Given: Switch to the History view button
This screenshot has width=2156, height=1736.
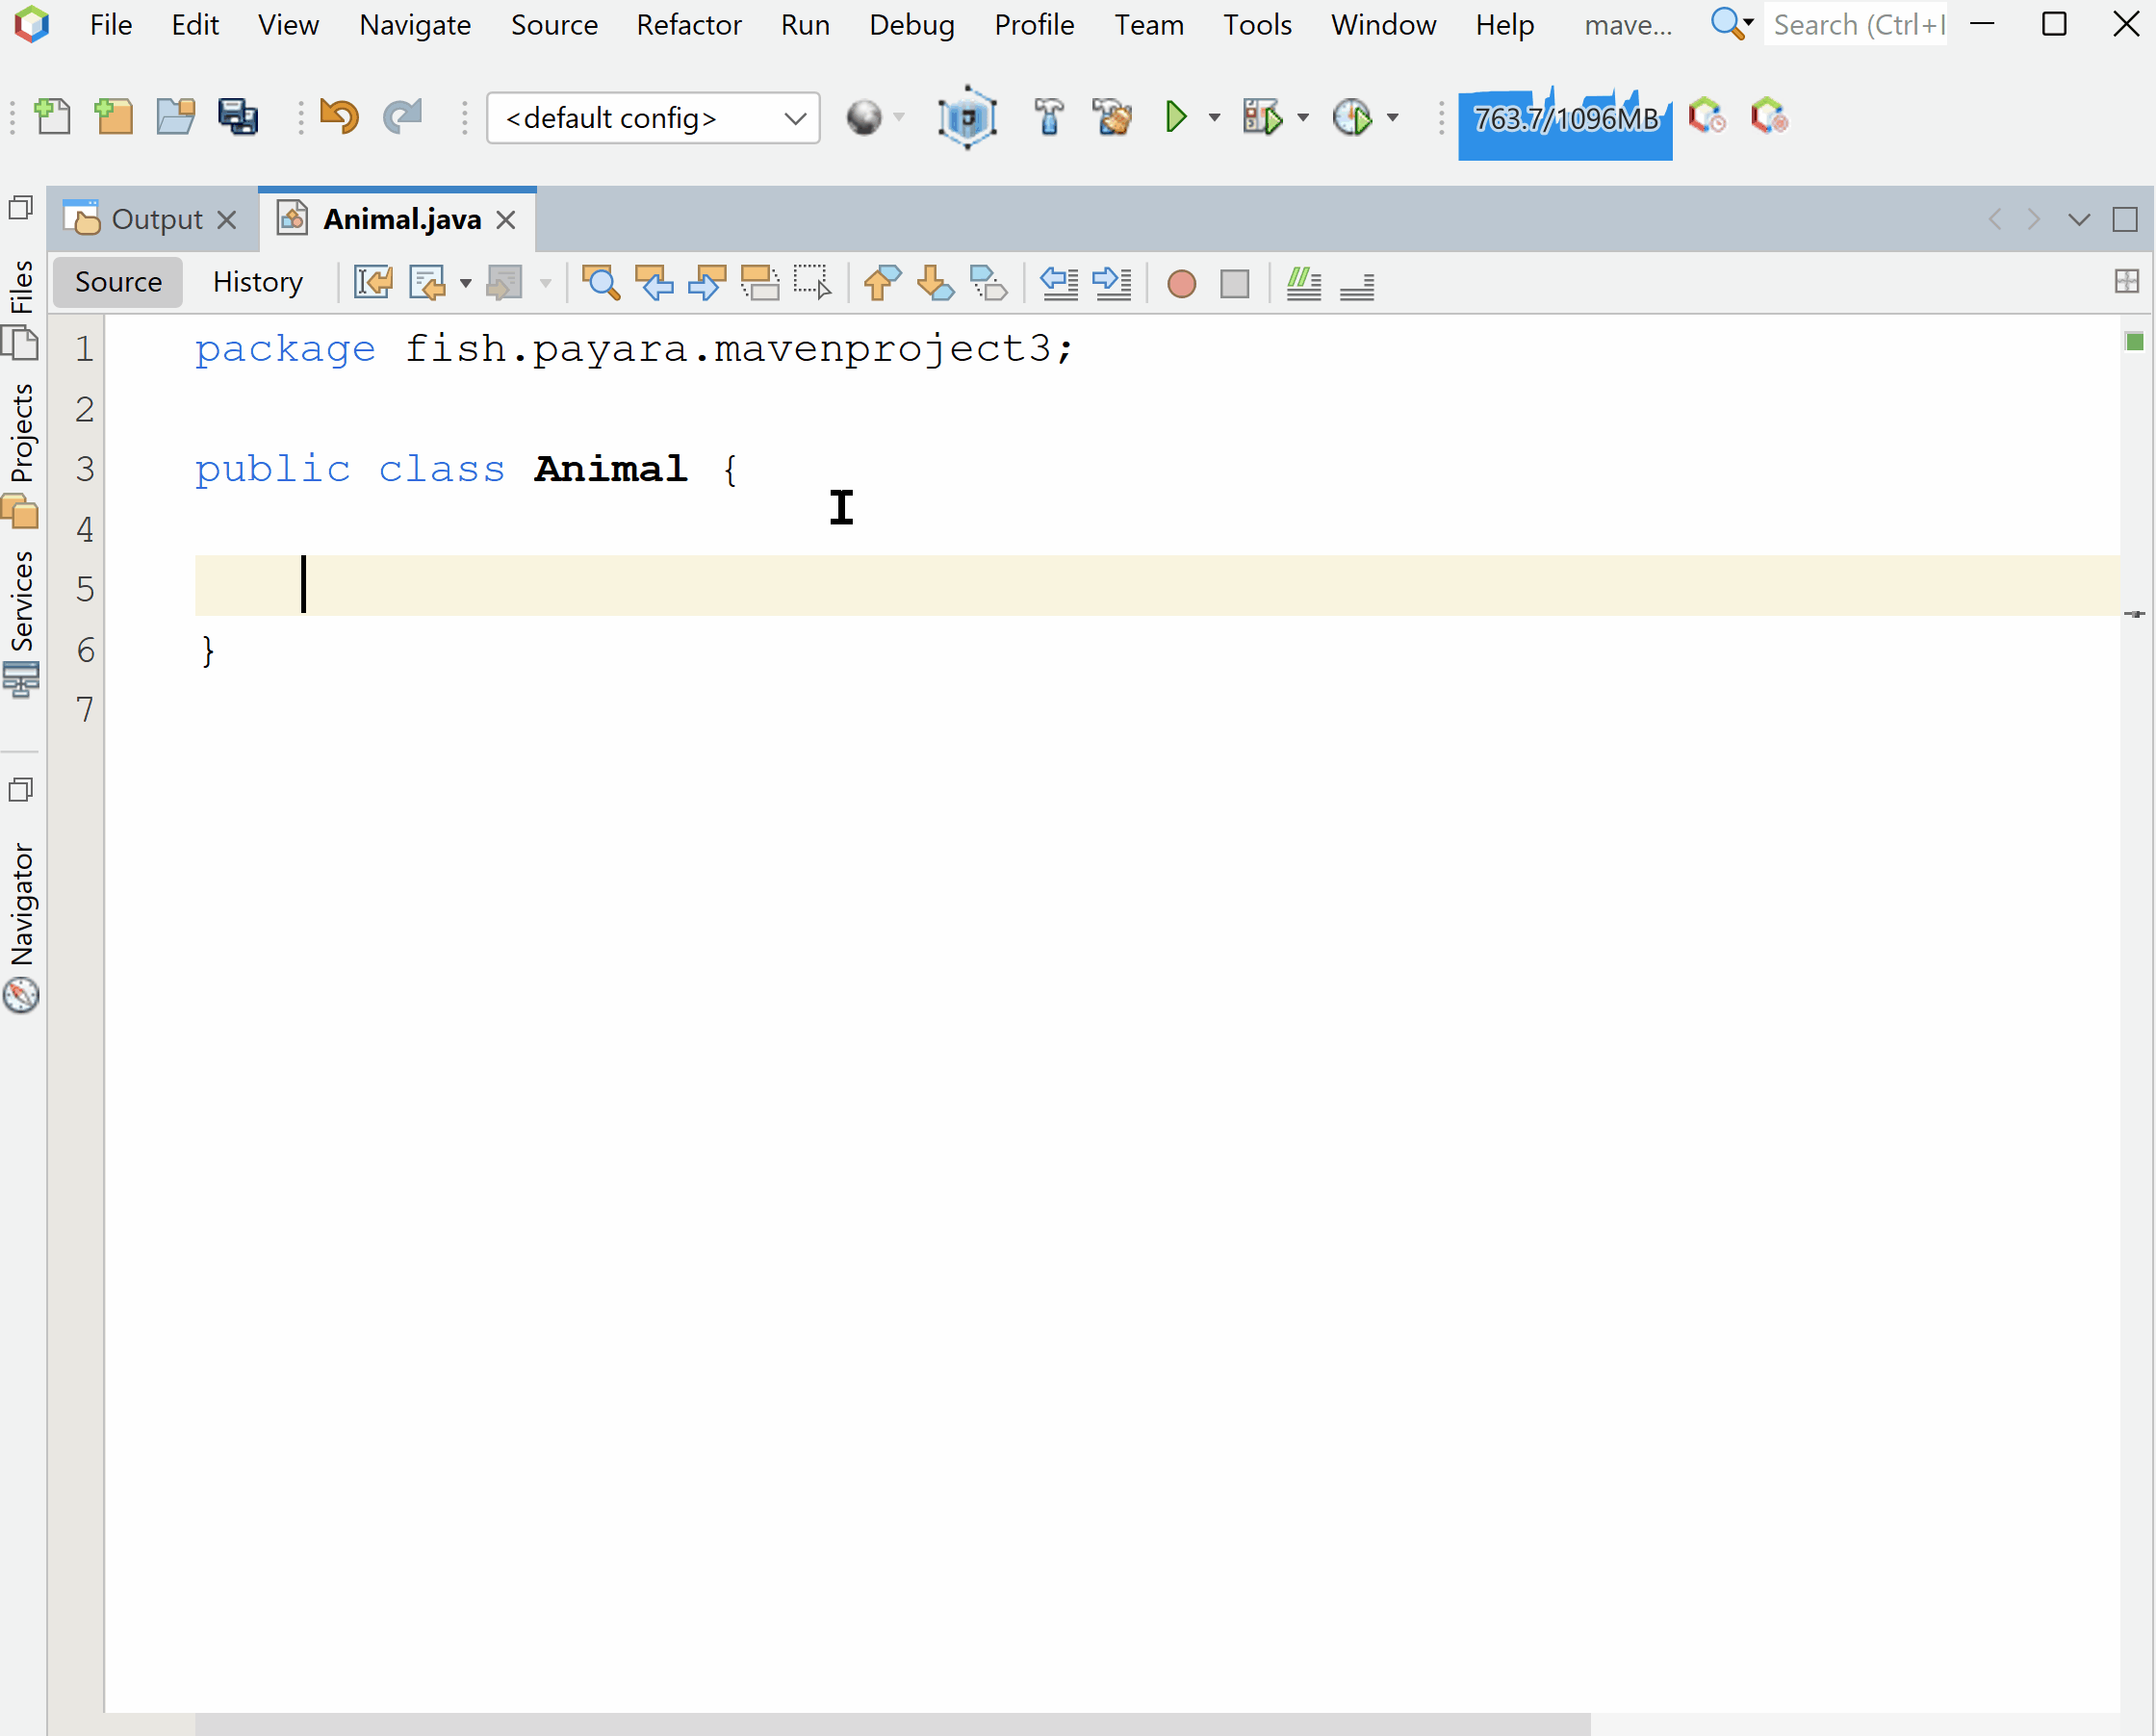Looking at the screenshot, I should pyautogui.click(x=257, y=282).
